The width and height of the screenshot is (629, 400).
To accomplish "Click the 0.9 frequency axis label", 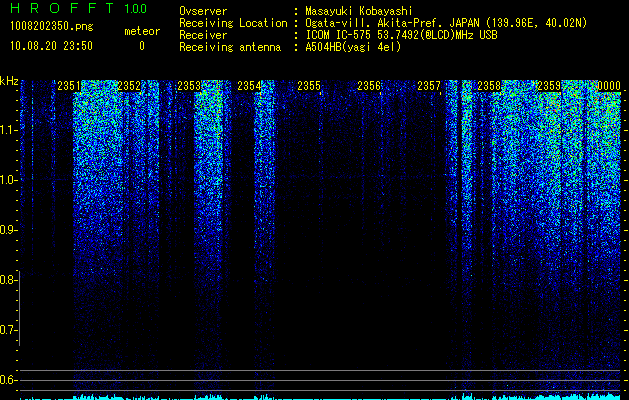I will tap(7, 230).
